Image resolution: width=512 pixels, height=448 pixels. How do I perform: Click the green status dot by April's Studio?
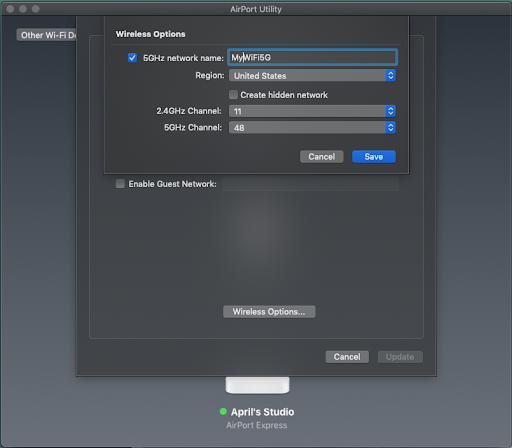(223, 412)
